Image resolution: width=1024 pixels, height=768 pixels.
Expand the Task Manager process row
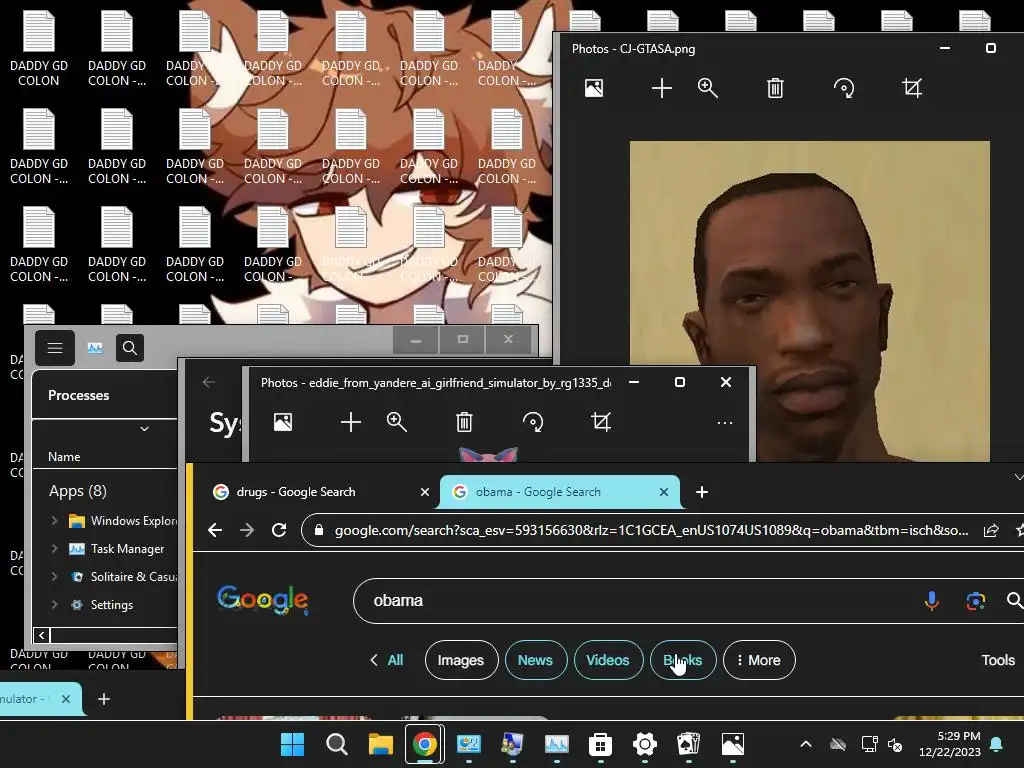(x=54, y=549)
